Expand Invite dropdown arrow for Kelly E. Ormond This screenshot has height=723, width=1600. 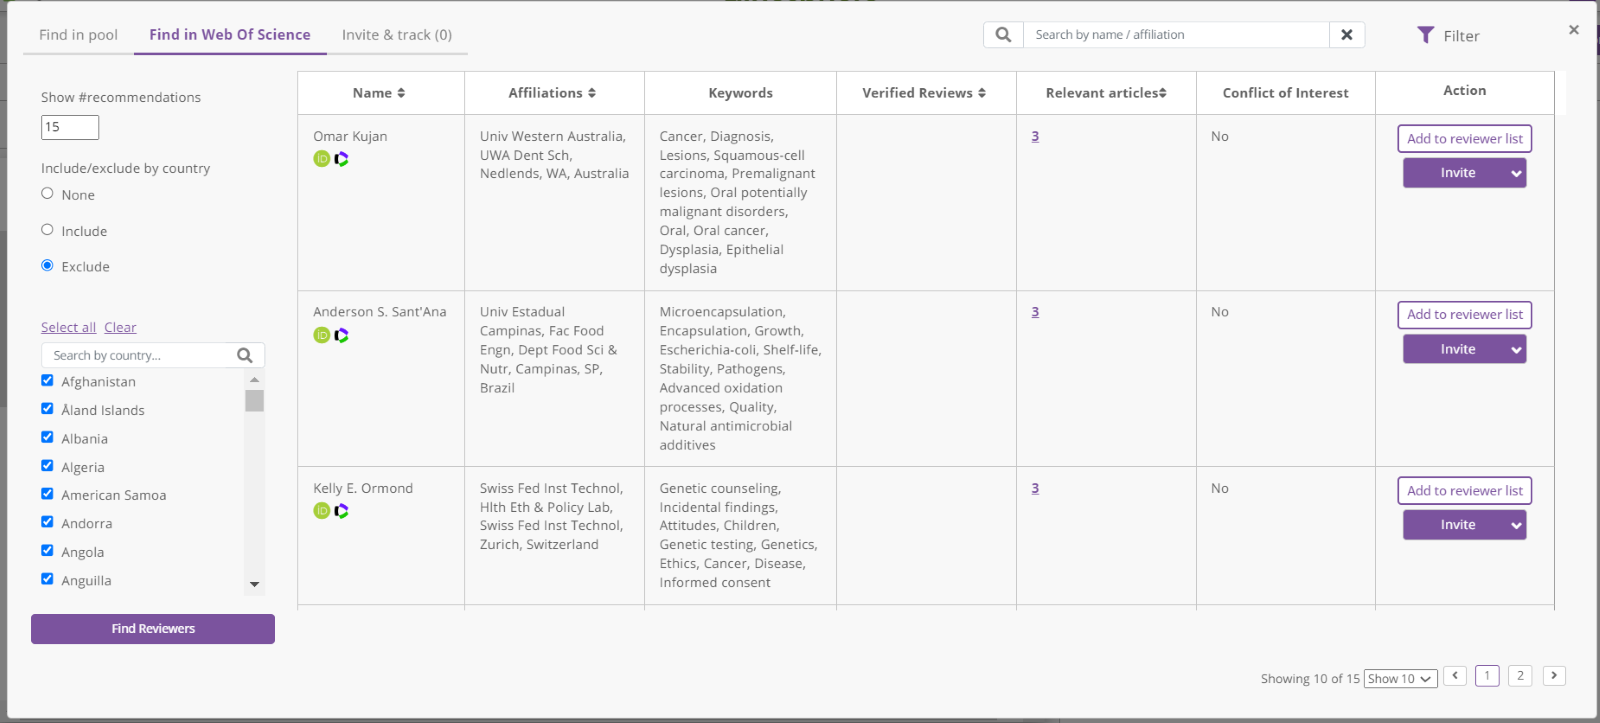pos(1516,525)
